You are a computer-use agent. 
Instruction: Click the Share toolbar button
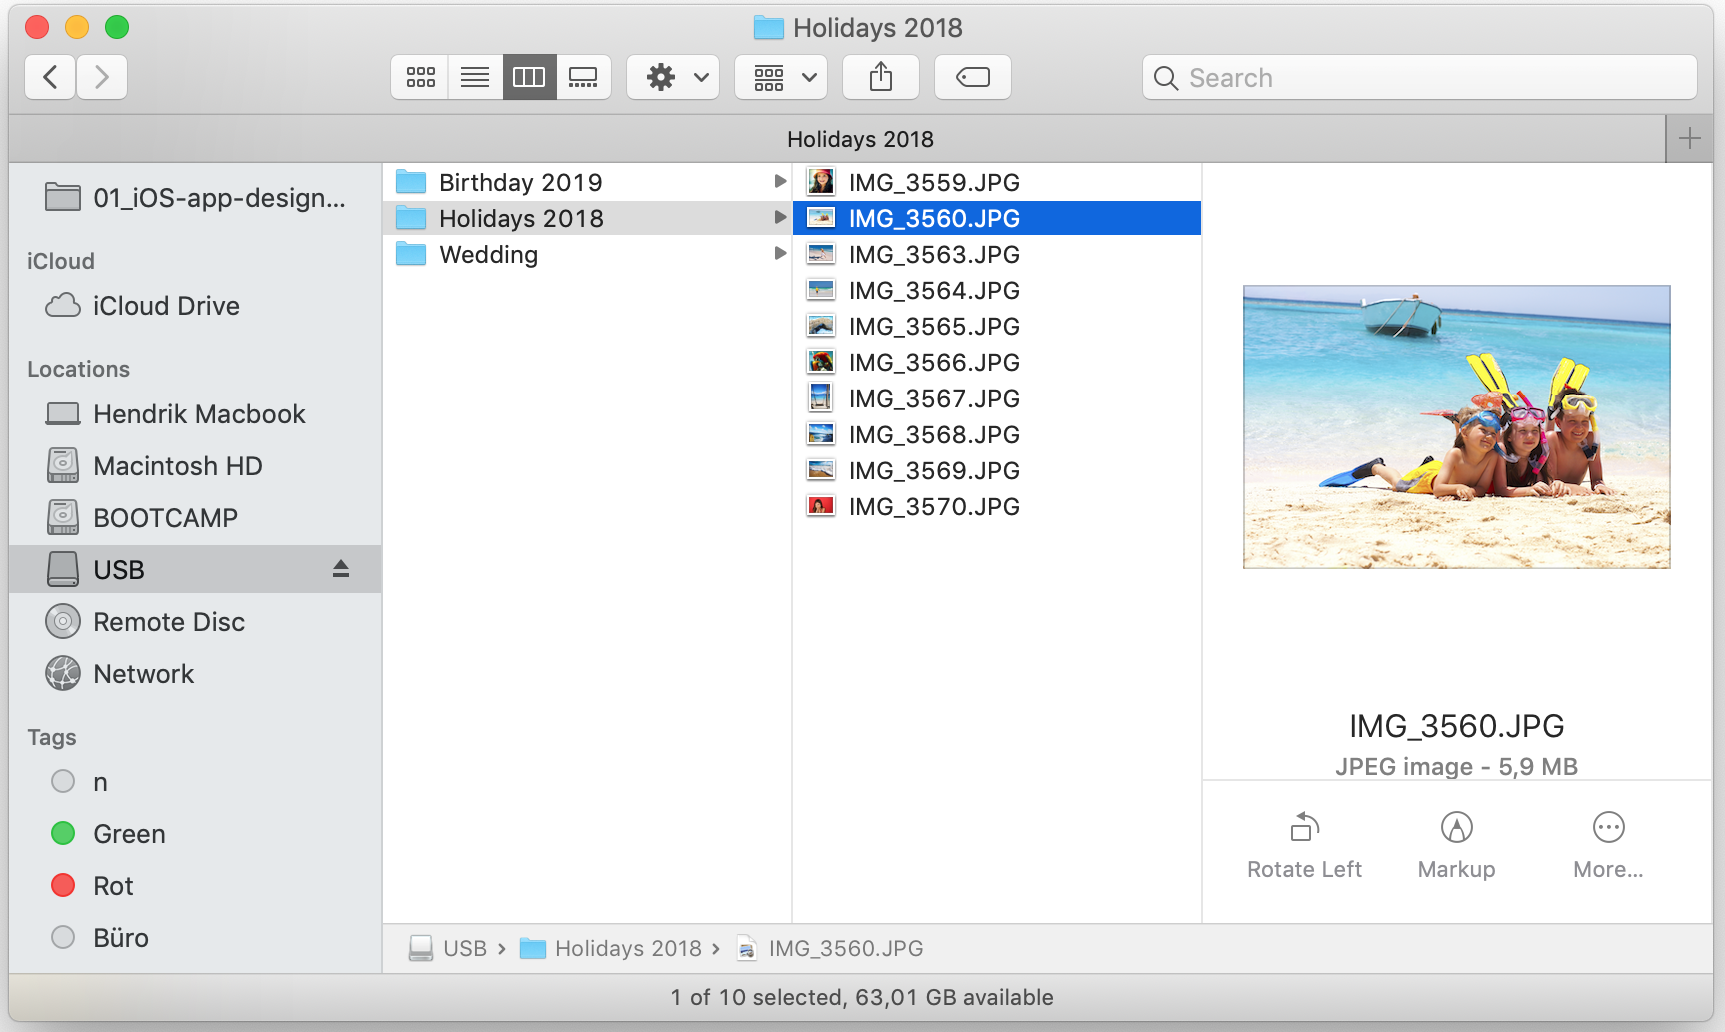tap(881, 77)
